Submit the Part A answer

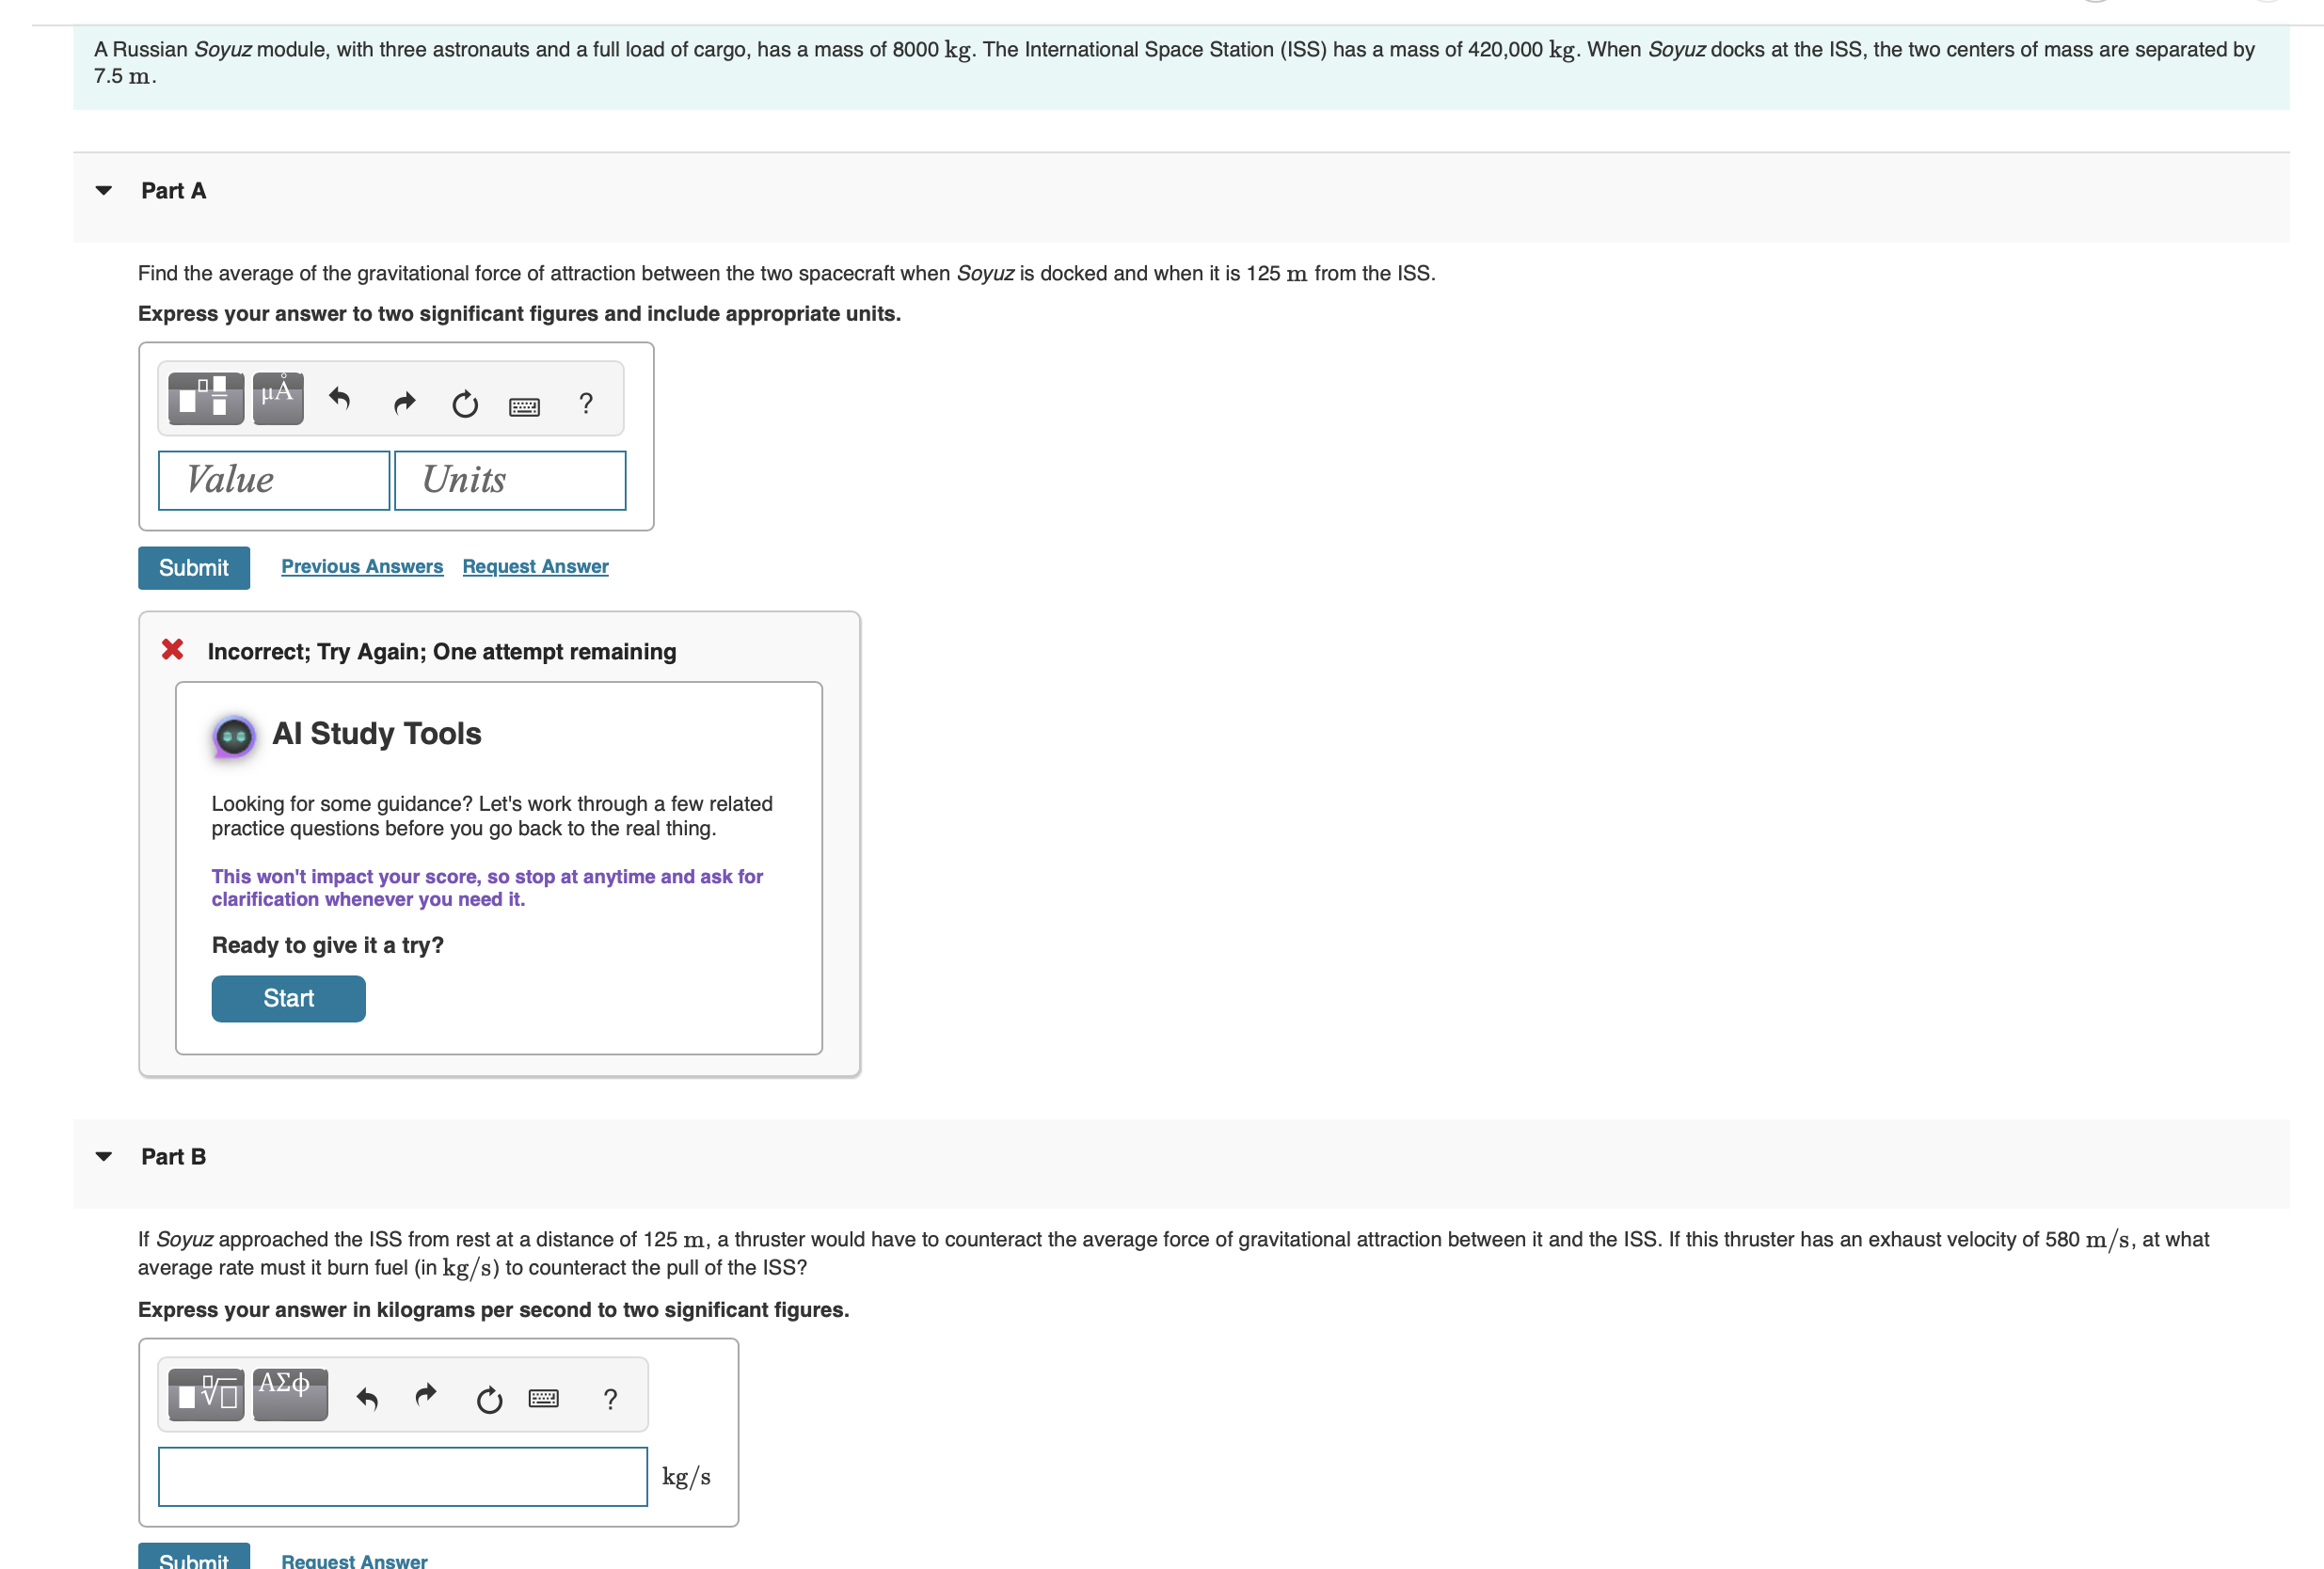[x=193, y=567]
